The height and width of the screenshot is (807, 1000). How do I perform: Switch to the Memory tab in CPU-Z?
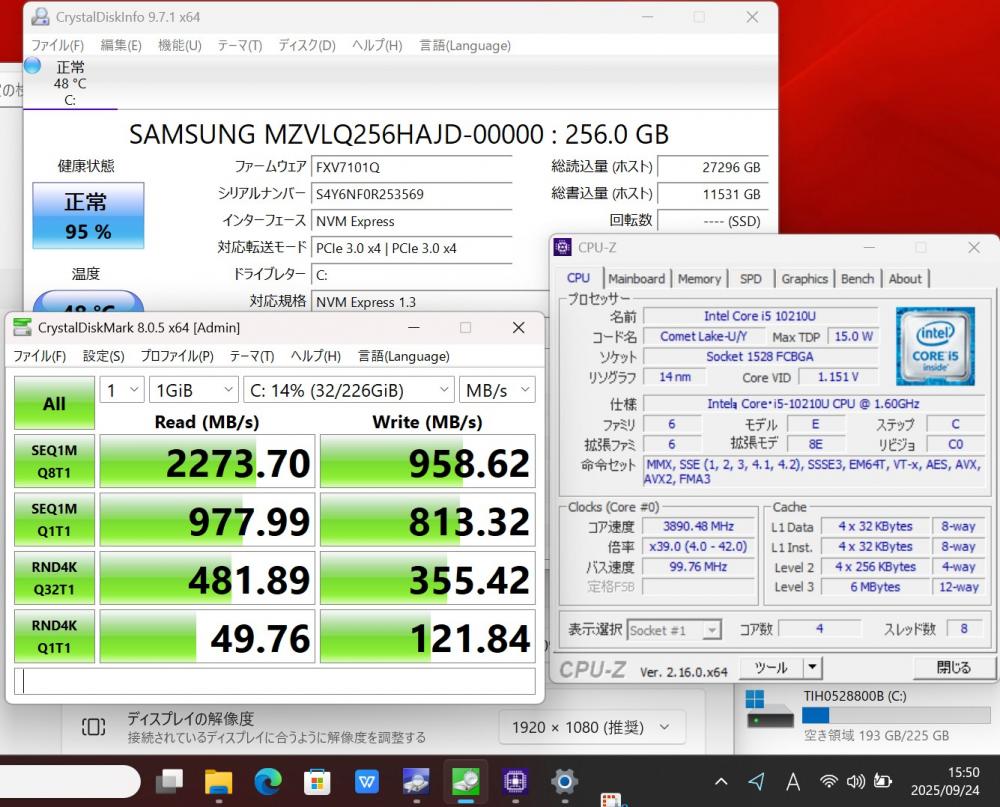tap(699, 279)
